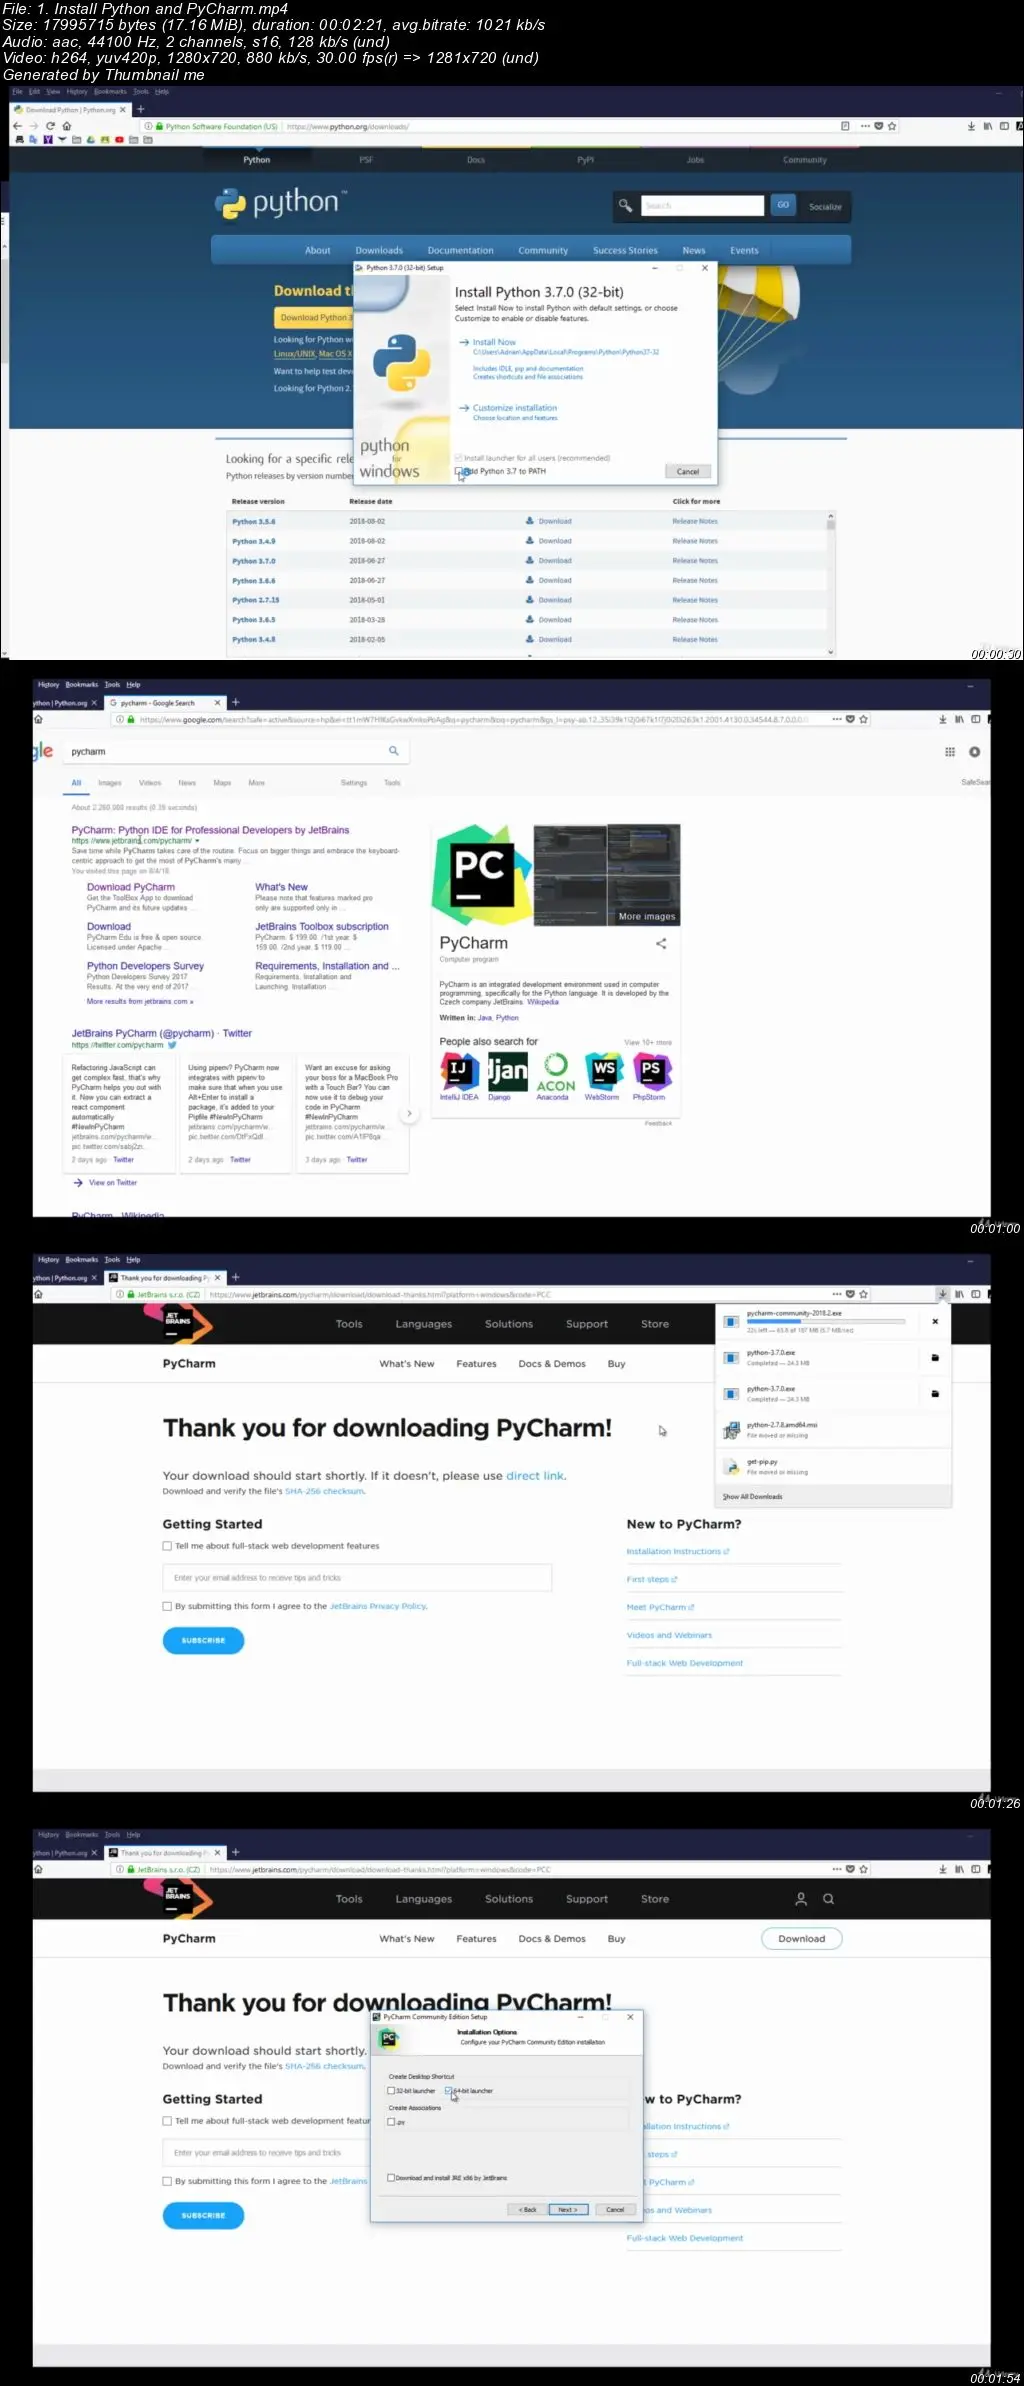
Task: Cancel the pycharm-community download with X icon
Action: (935, 1321)
